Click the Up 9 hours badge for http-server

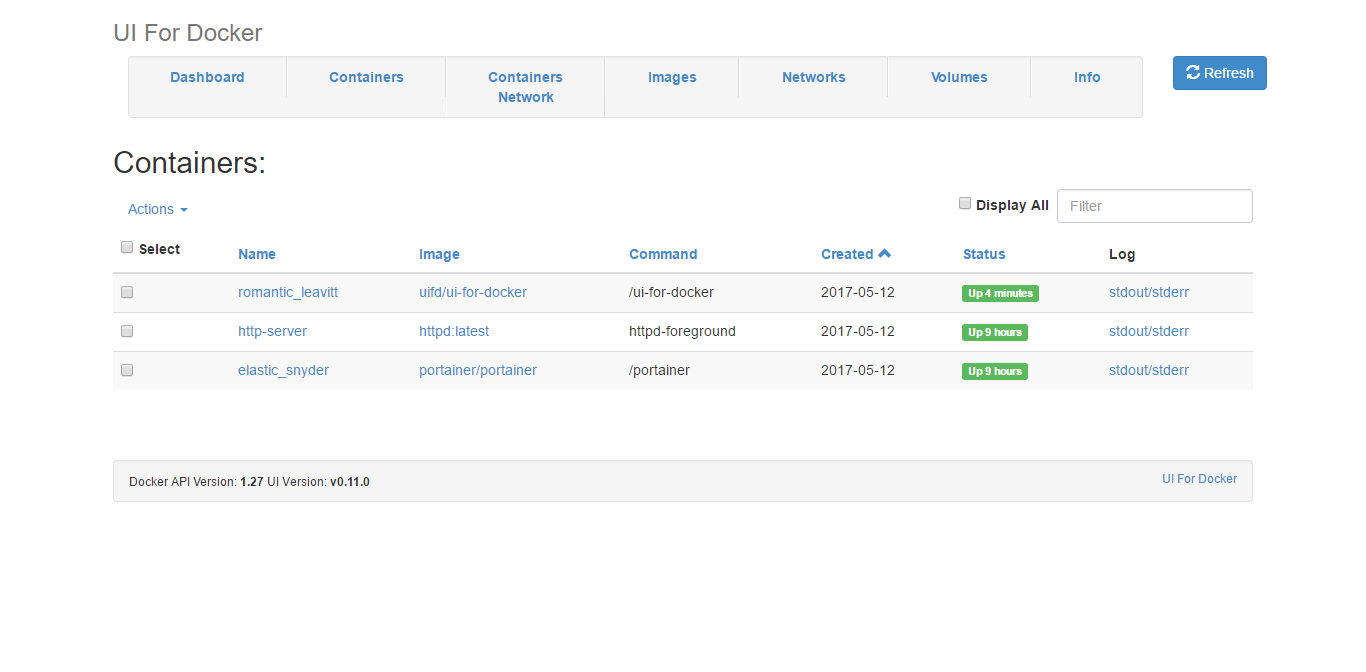pos(994,332)
